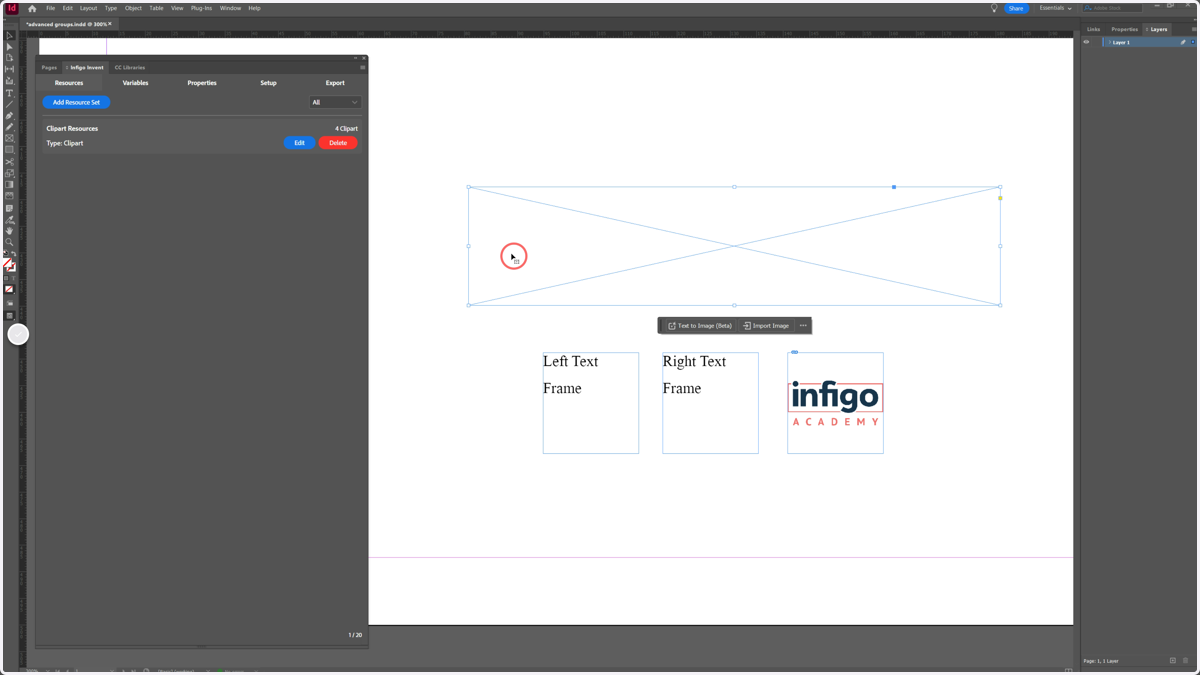
Task: Click the Layer 1 pen indicator
Action: 1183,42
